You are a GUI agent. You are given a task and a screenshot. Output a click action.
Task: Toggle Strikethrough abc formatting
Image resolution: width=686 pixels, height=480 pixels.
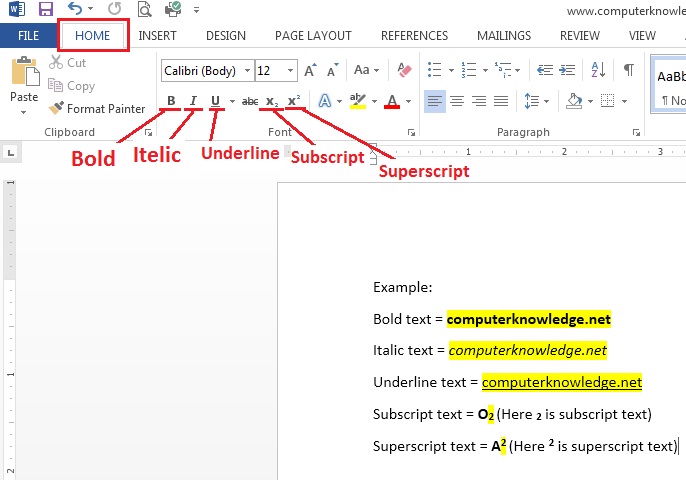(x=250, y=102)
